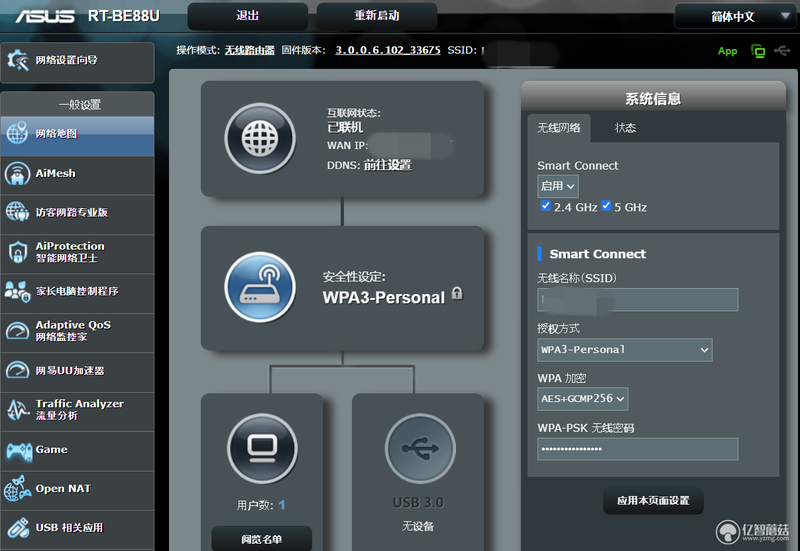The width and height of the screenshot is (800, 551).
Task: Open AiProtection shield icon
Action: (18, 252)
